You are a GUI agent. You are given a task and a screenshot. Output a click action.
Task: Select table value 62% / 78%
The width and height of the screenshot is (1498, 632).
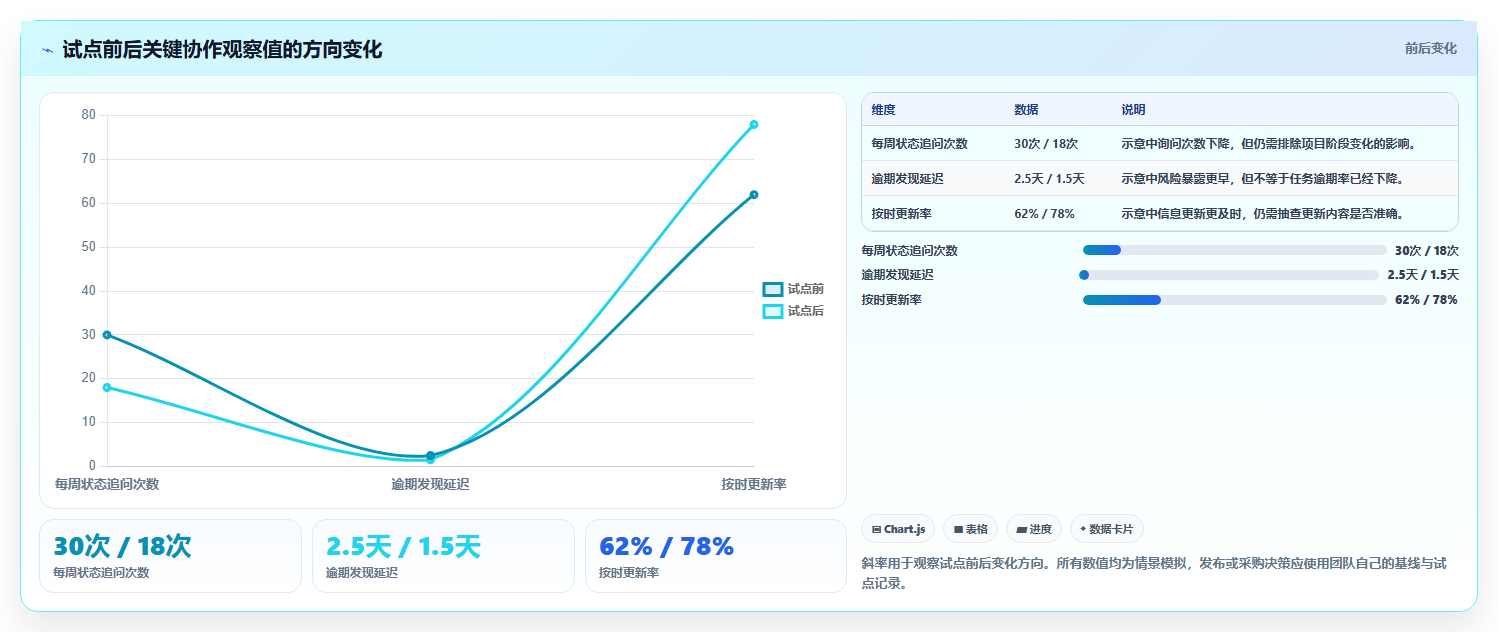pos(1044,213)
